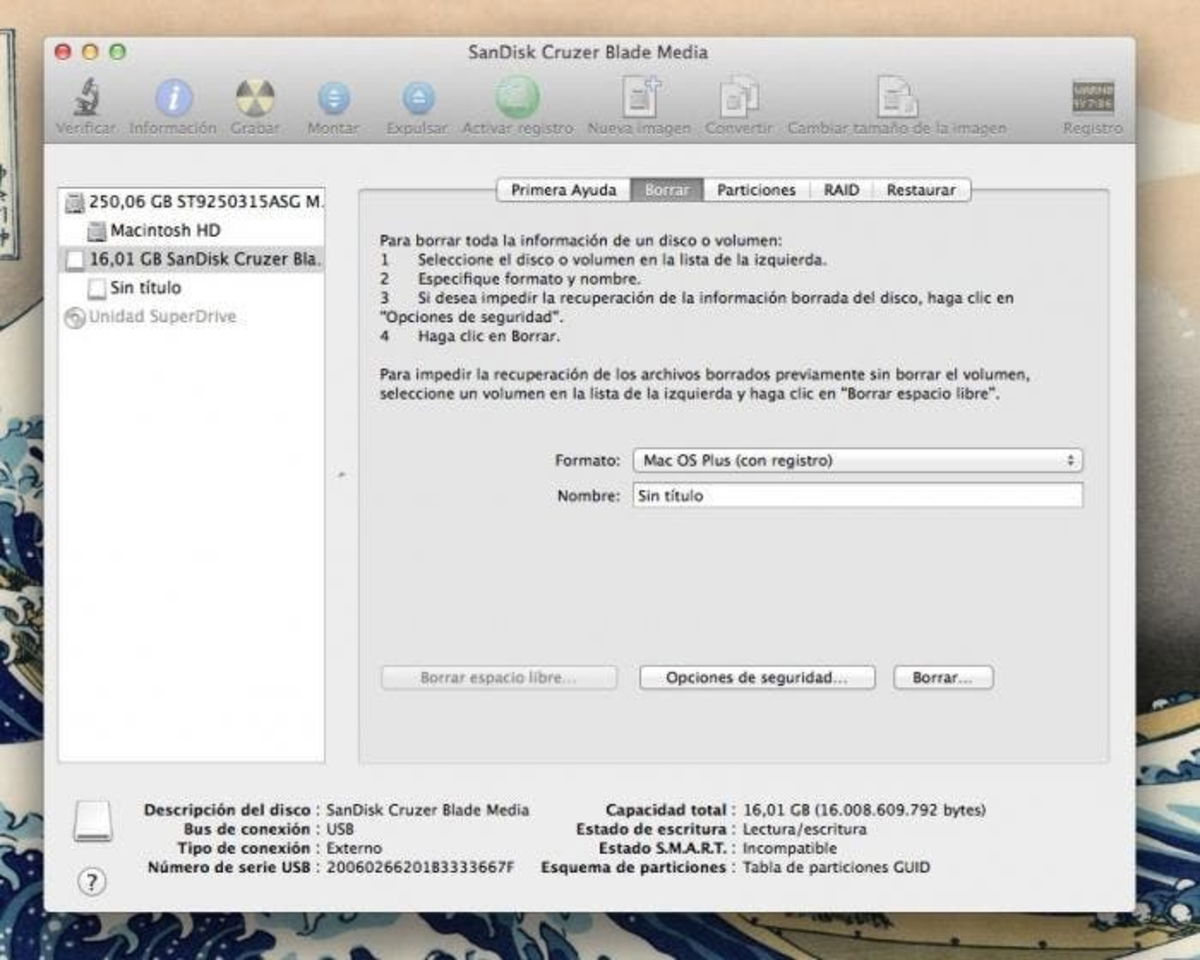Select the Montar toolbar icon

click(x=333, y=98)
